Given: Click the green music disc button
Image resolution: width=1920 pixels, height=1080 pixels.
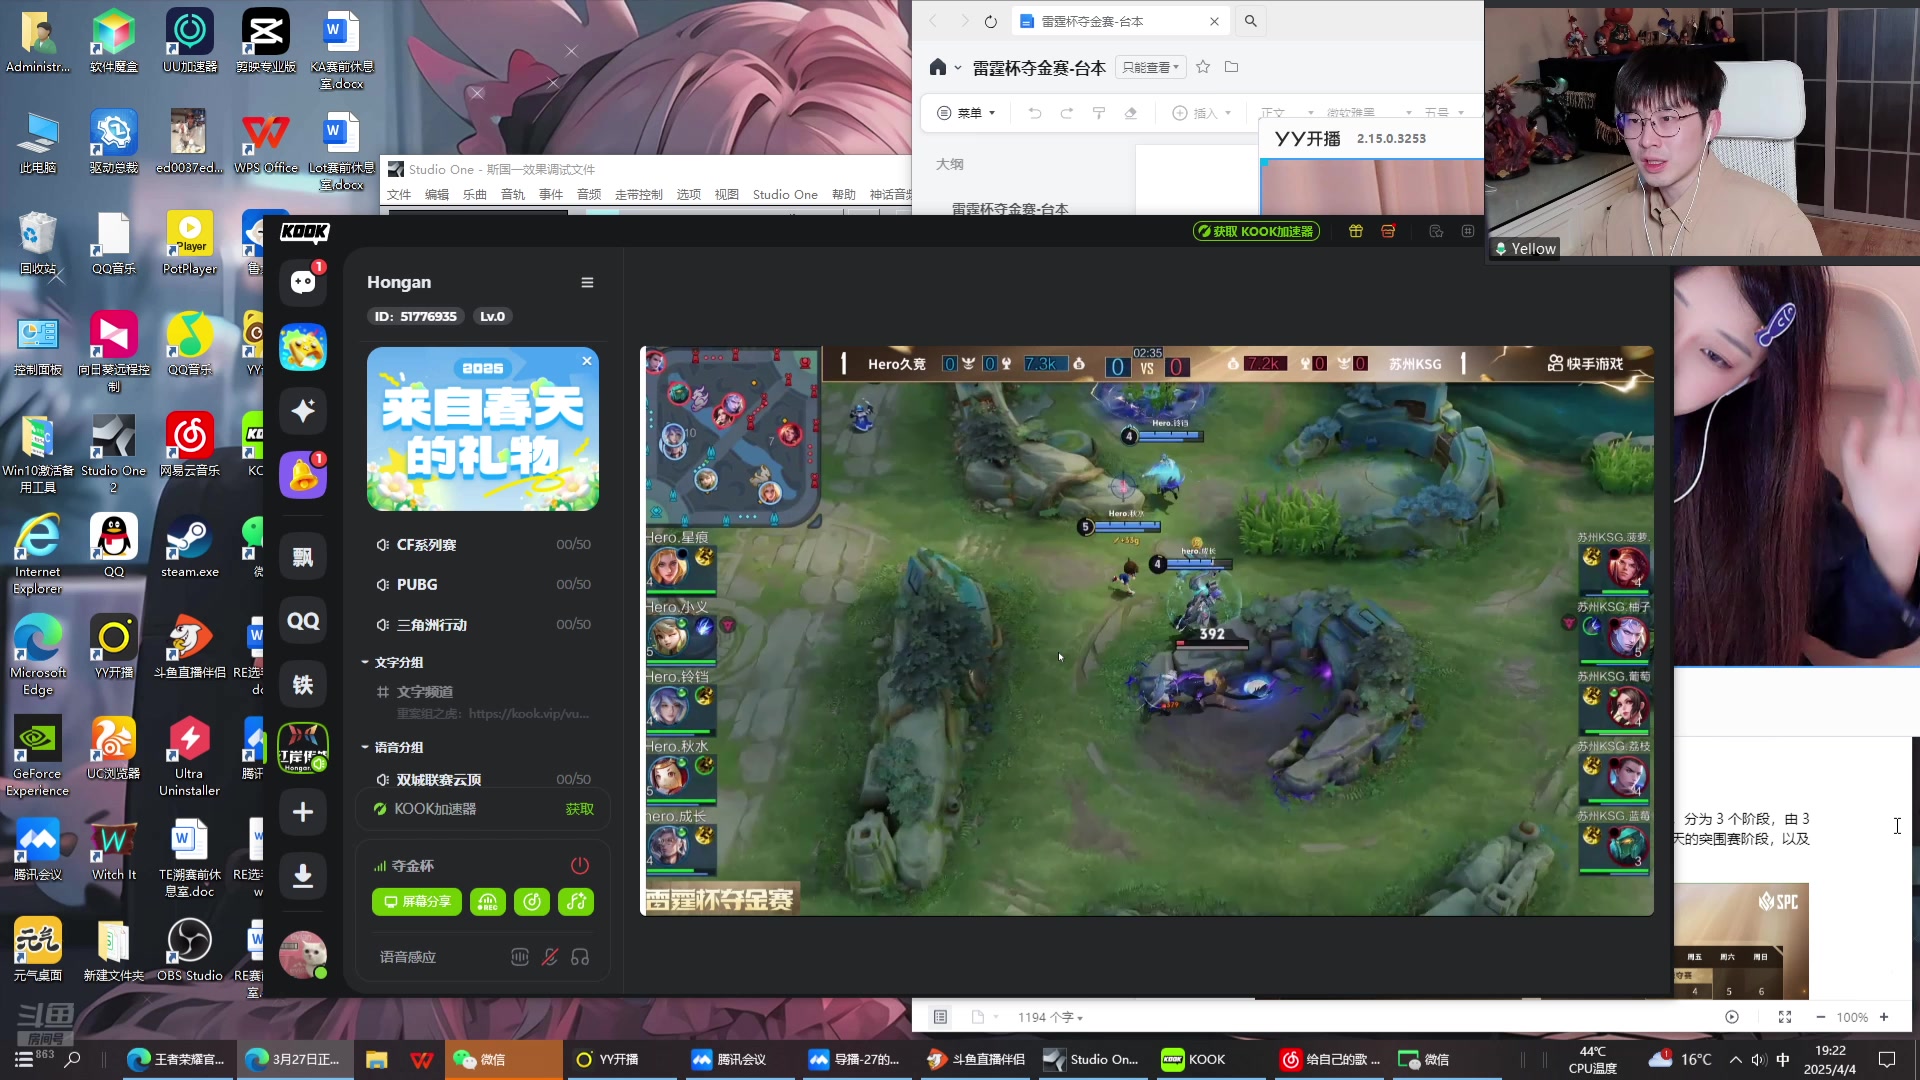Looking at the screenshot, I should [x=532, y=902].
